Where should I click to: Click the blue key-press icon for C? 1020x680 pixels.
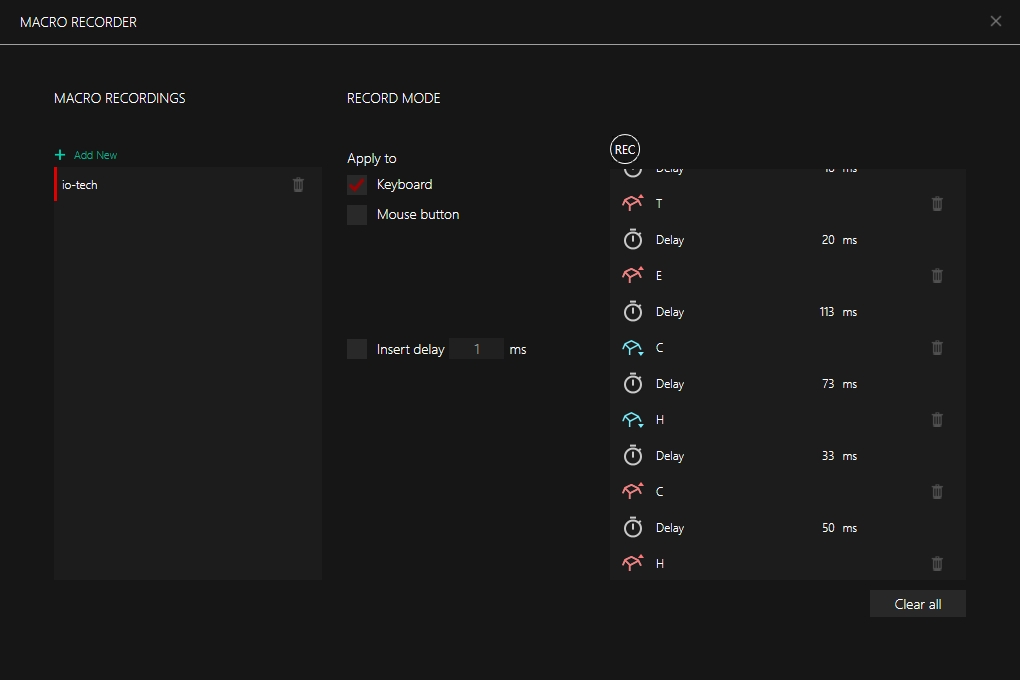coord(632,347)
